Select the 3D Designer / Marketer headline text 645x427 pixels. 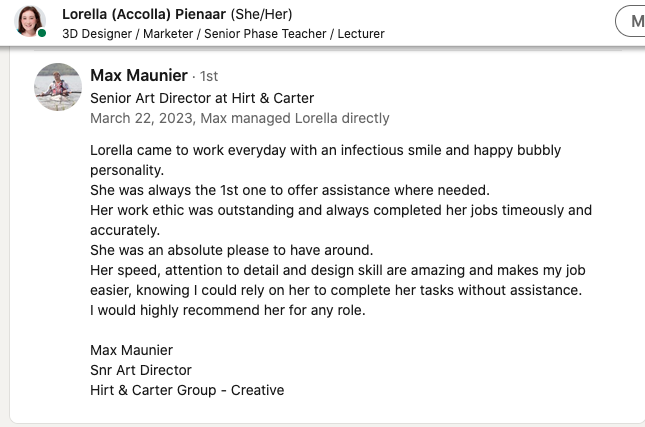[x=223, y=34]
